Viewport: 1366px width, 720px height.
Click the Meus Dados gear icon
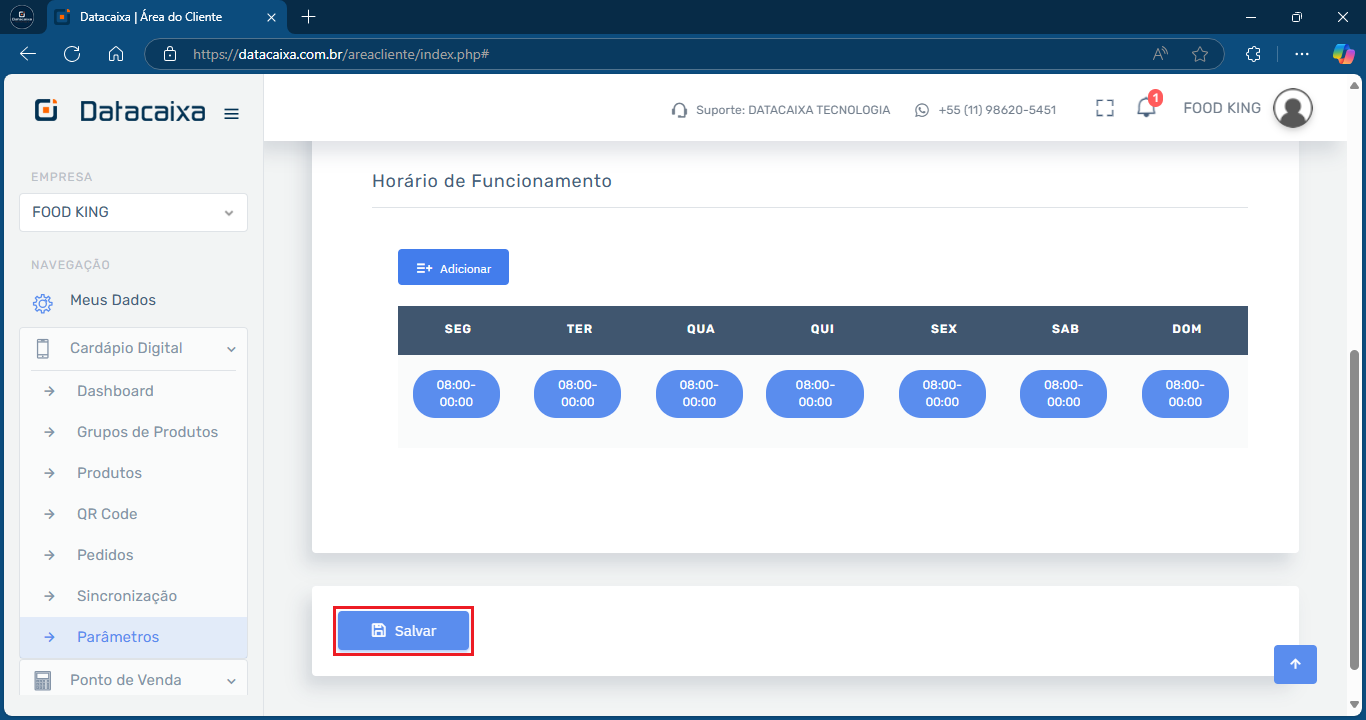42,302
